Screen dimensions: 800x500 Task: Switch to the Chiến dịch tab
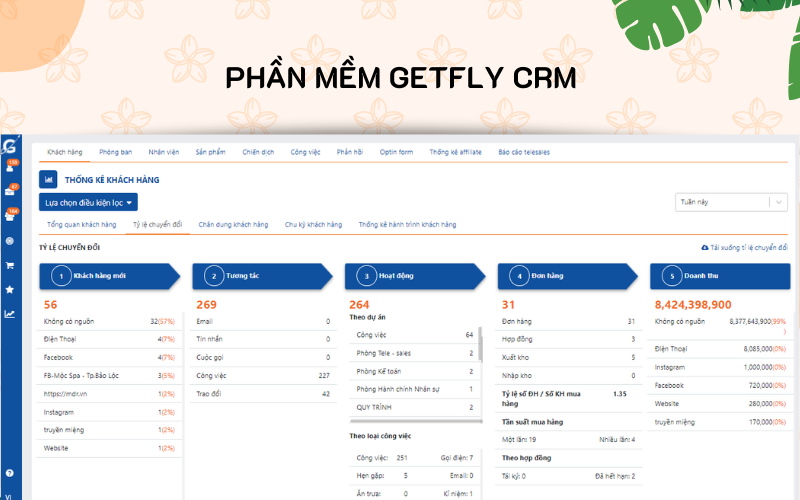[x=258, y=152]
